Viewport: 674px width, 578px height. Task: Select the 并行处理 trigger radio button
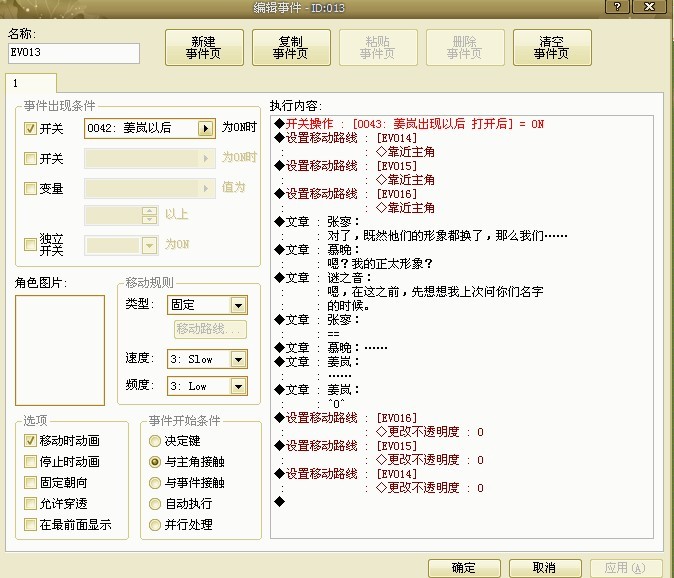tap(155, 525)
